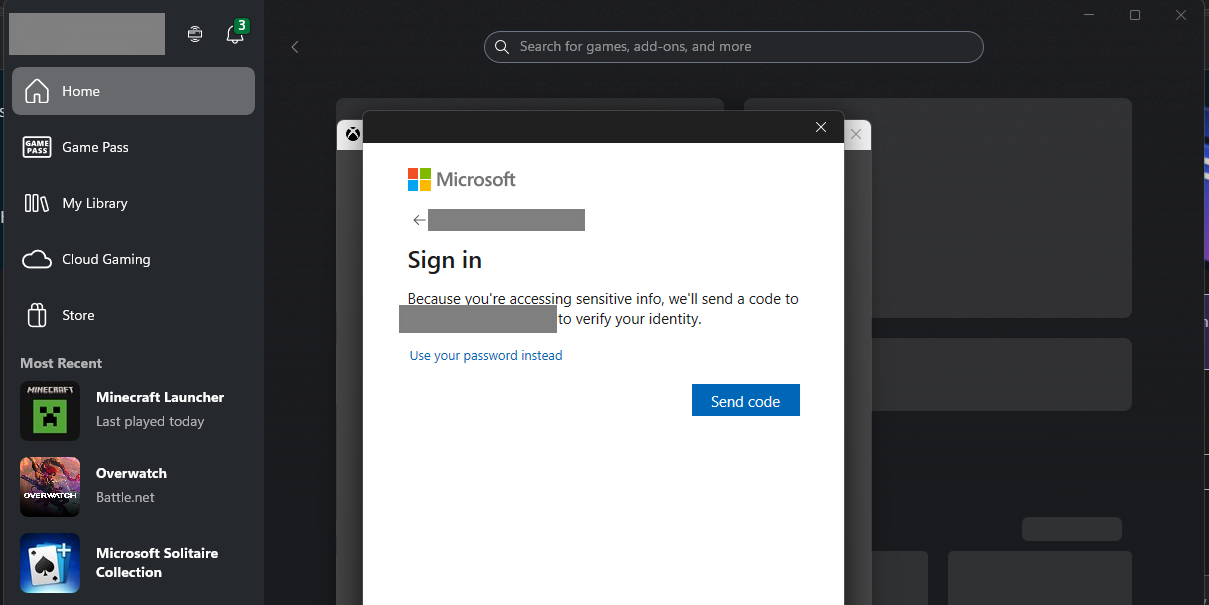
Task: Focus the search games field
Action: click(734, 47)
